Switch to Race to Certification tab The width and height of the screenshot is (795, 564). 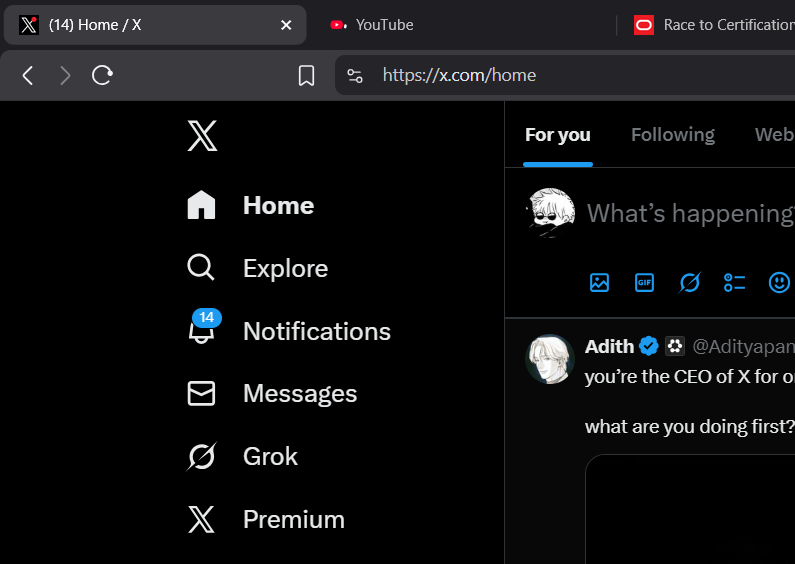714,25
